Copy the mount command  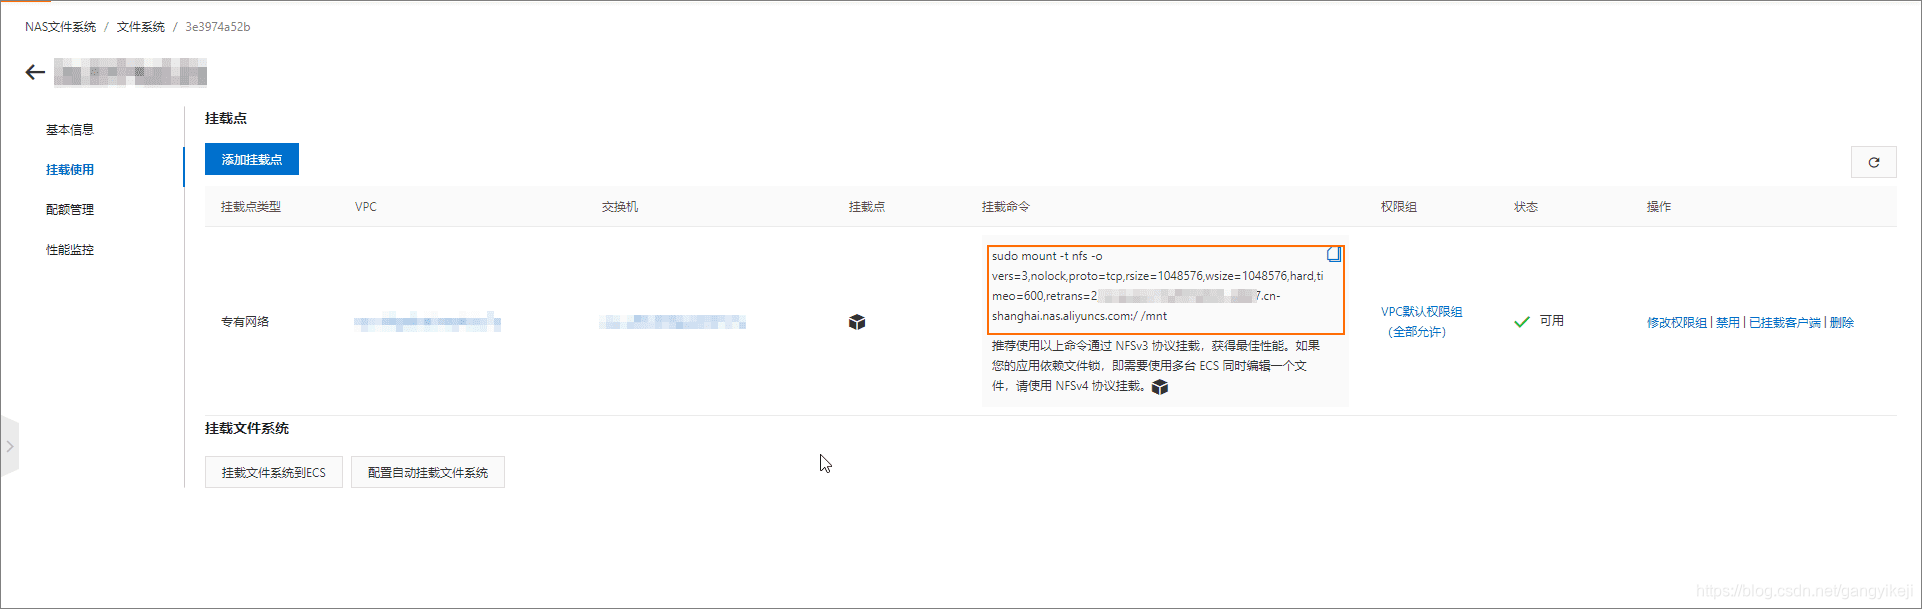point(1333,254)
